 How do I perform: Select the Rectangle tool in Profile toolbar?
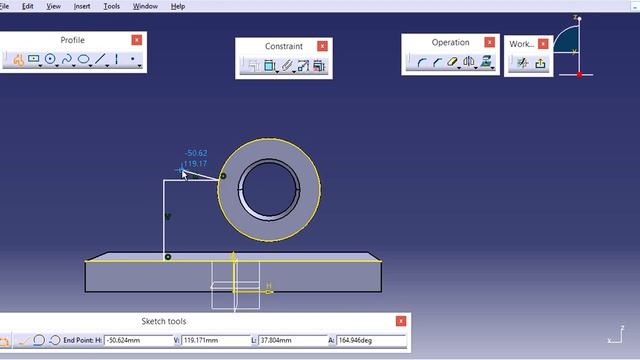tap(33, 59)
